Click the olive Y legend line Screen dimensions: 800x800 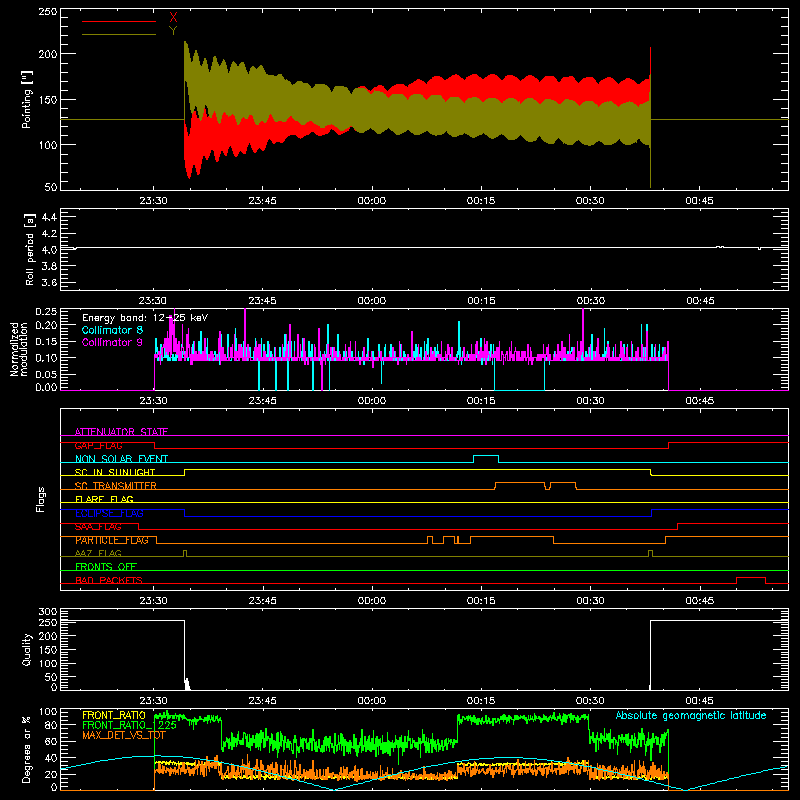click(119, 35)
